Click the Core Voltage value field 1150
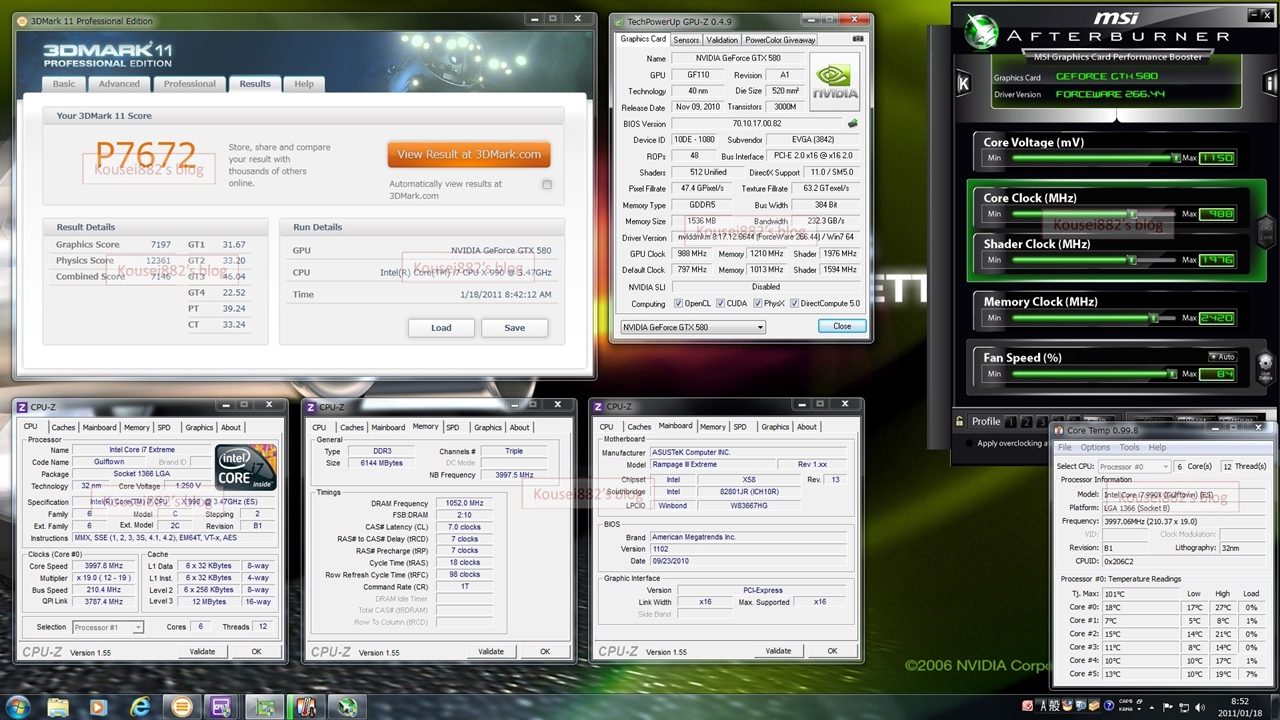This screenshot has height=720, width=1280. [x=1217, y=158]
